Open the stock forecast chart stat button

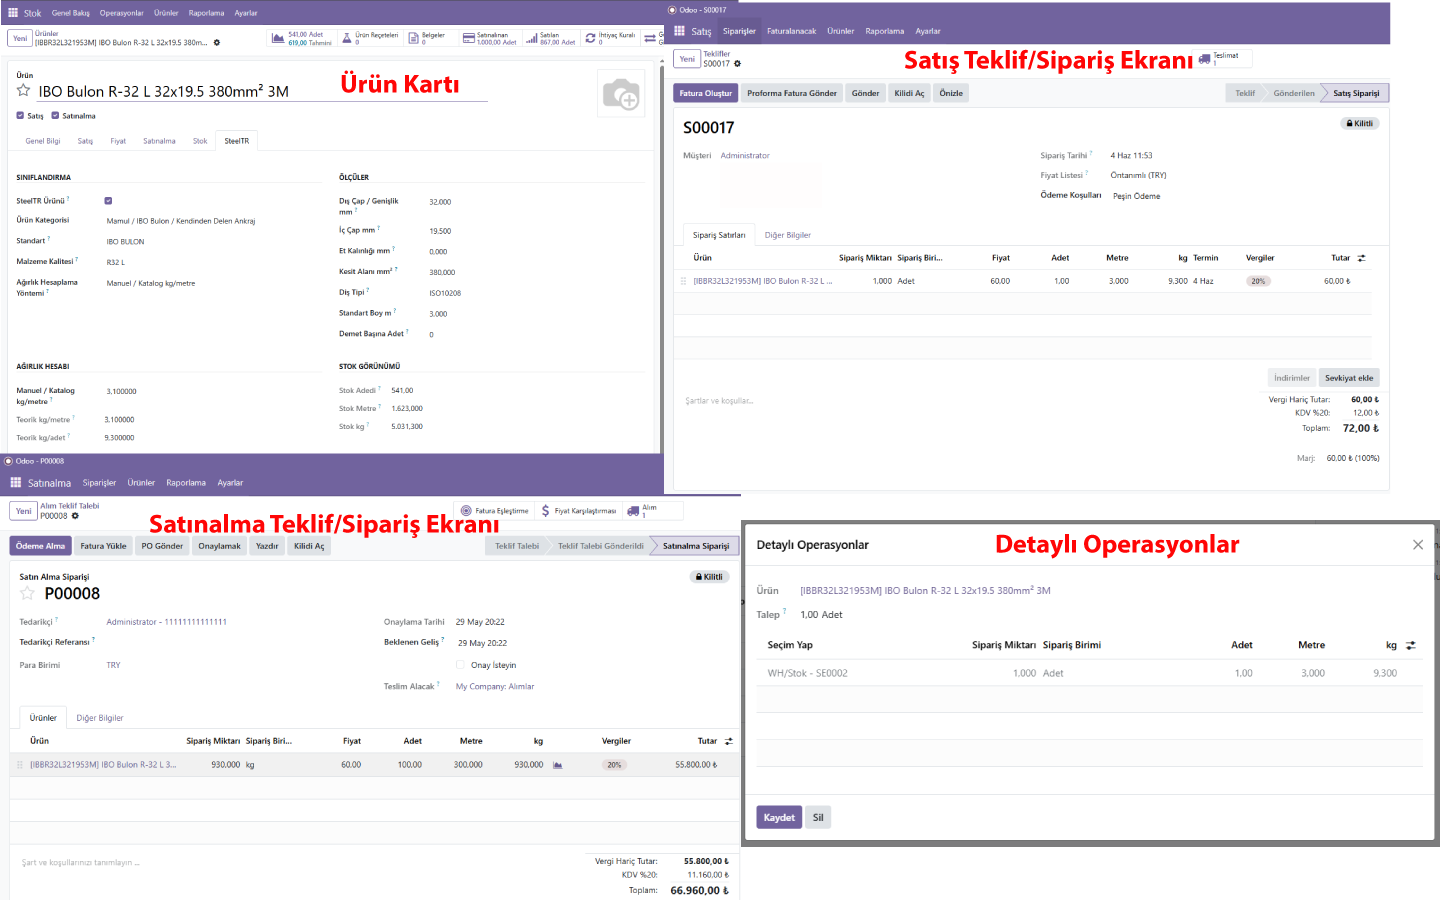click(x=302, y=38)
